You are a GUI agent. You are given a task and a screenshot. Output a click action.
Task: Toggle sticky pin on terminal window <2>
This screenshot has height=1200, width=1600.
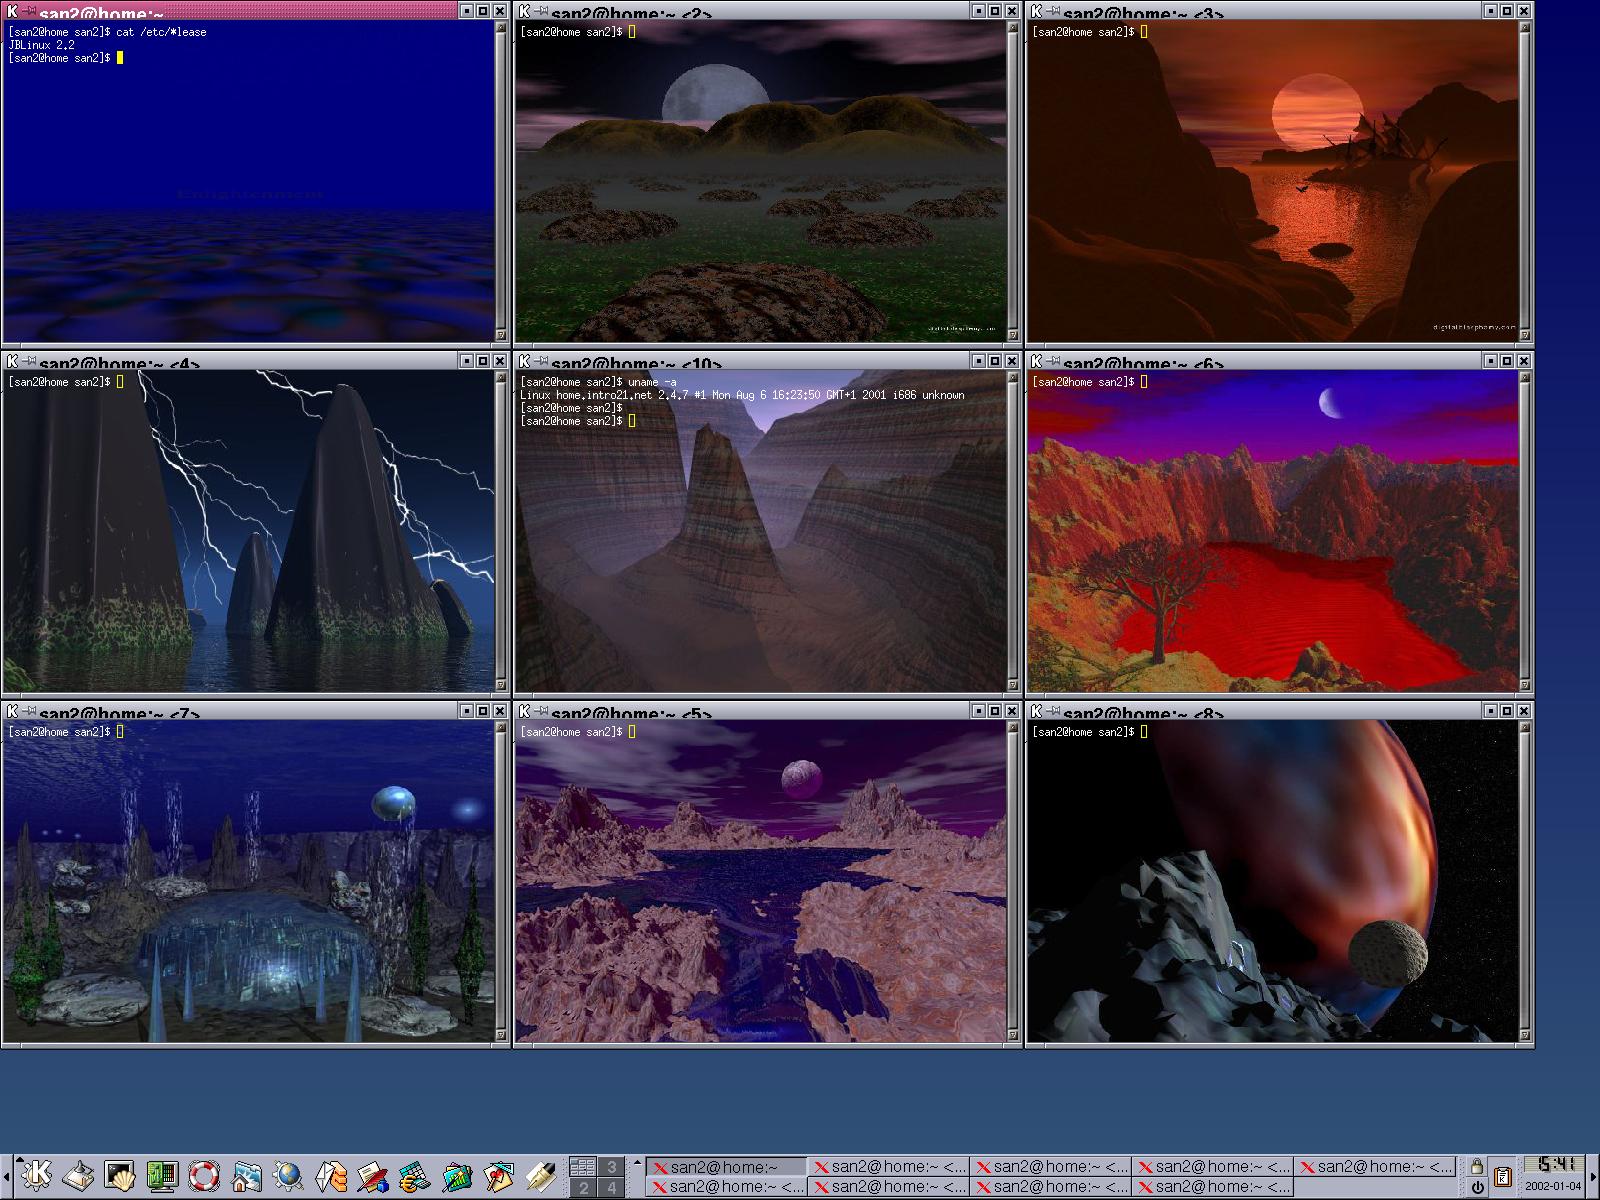point(540,11)
